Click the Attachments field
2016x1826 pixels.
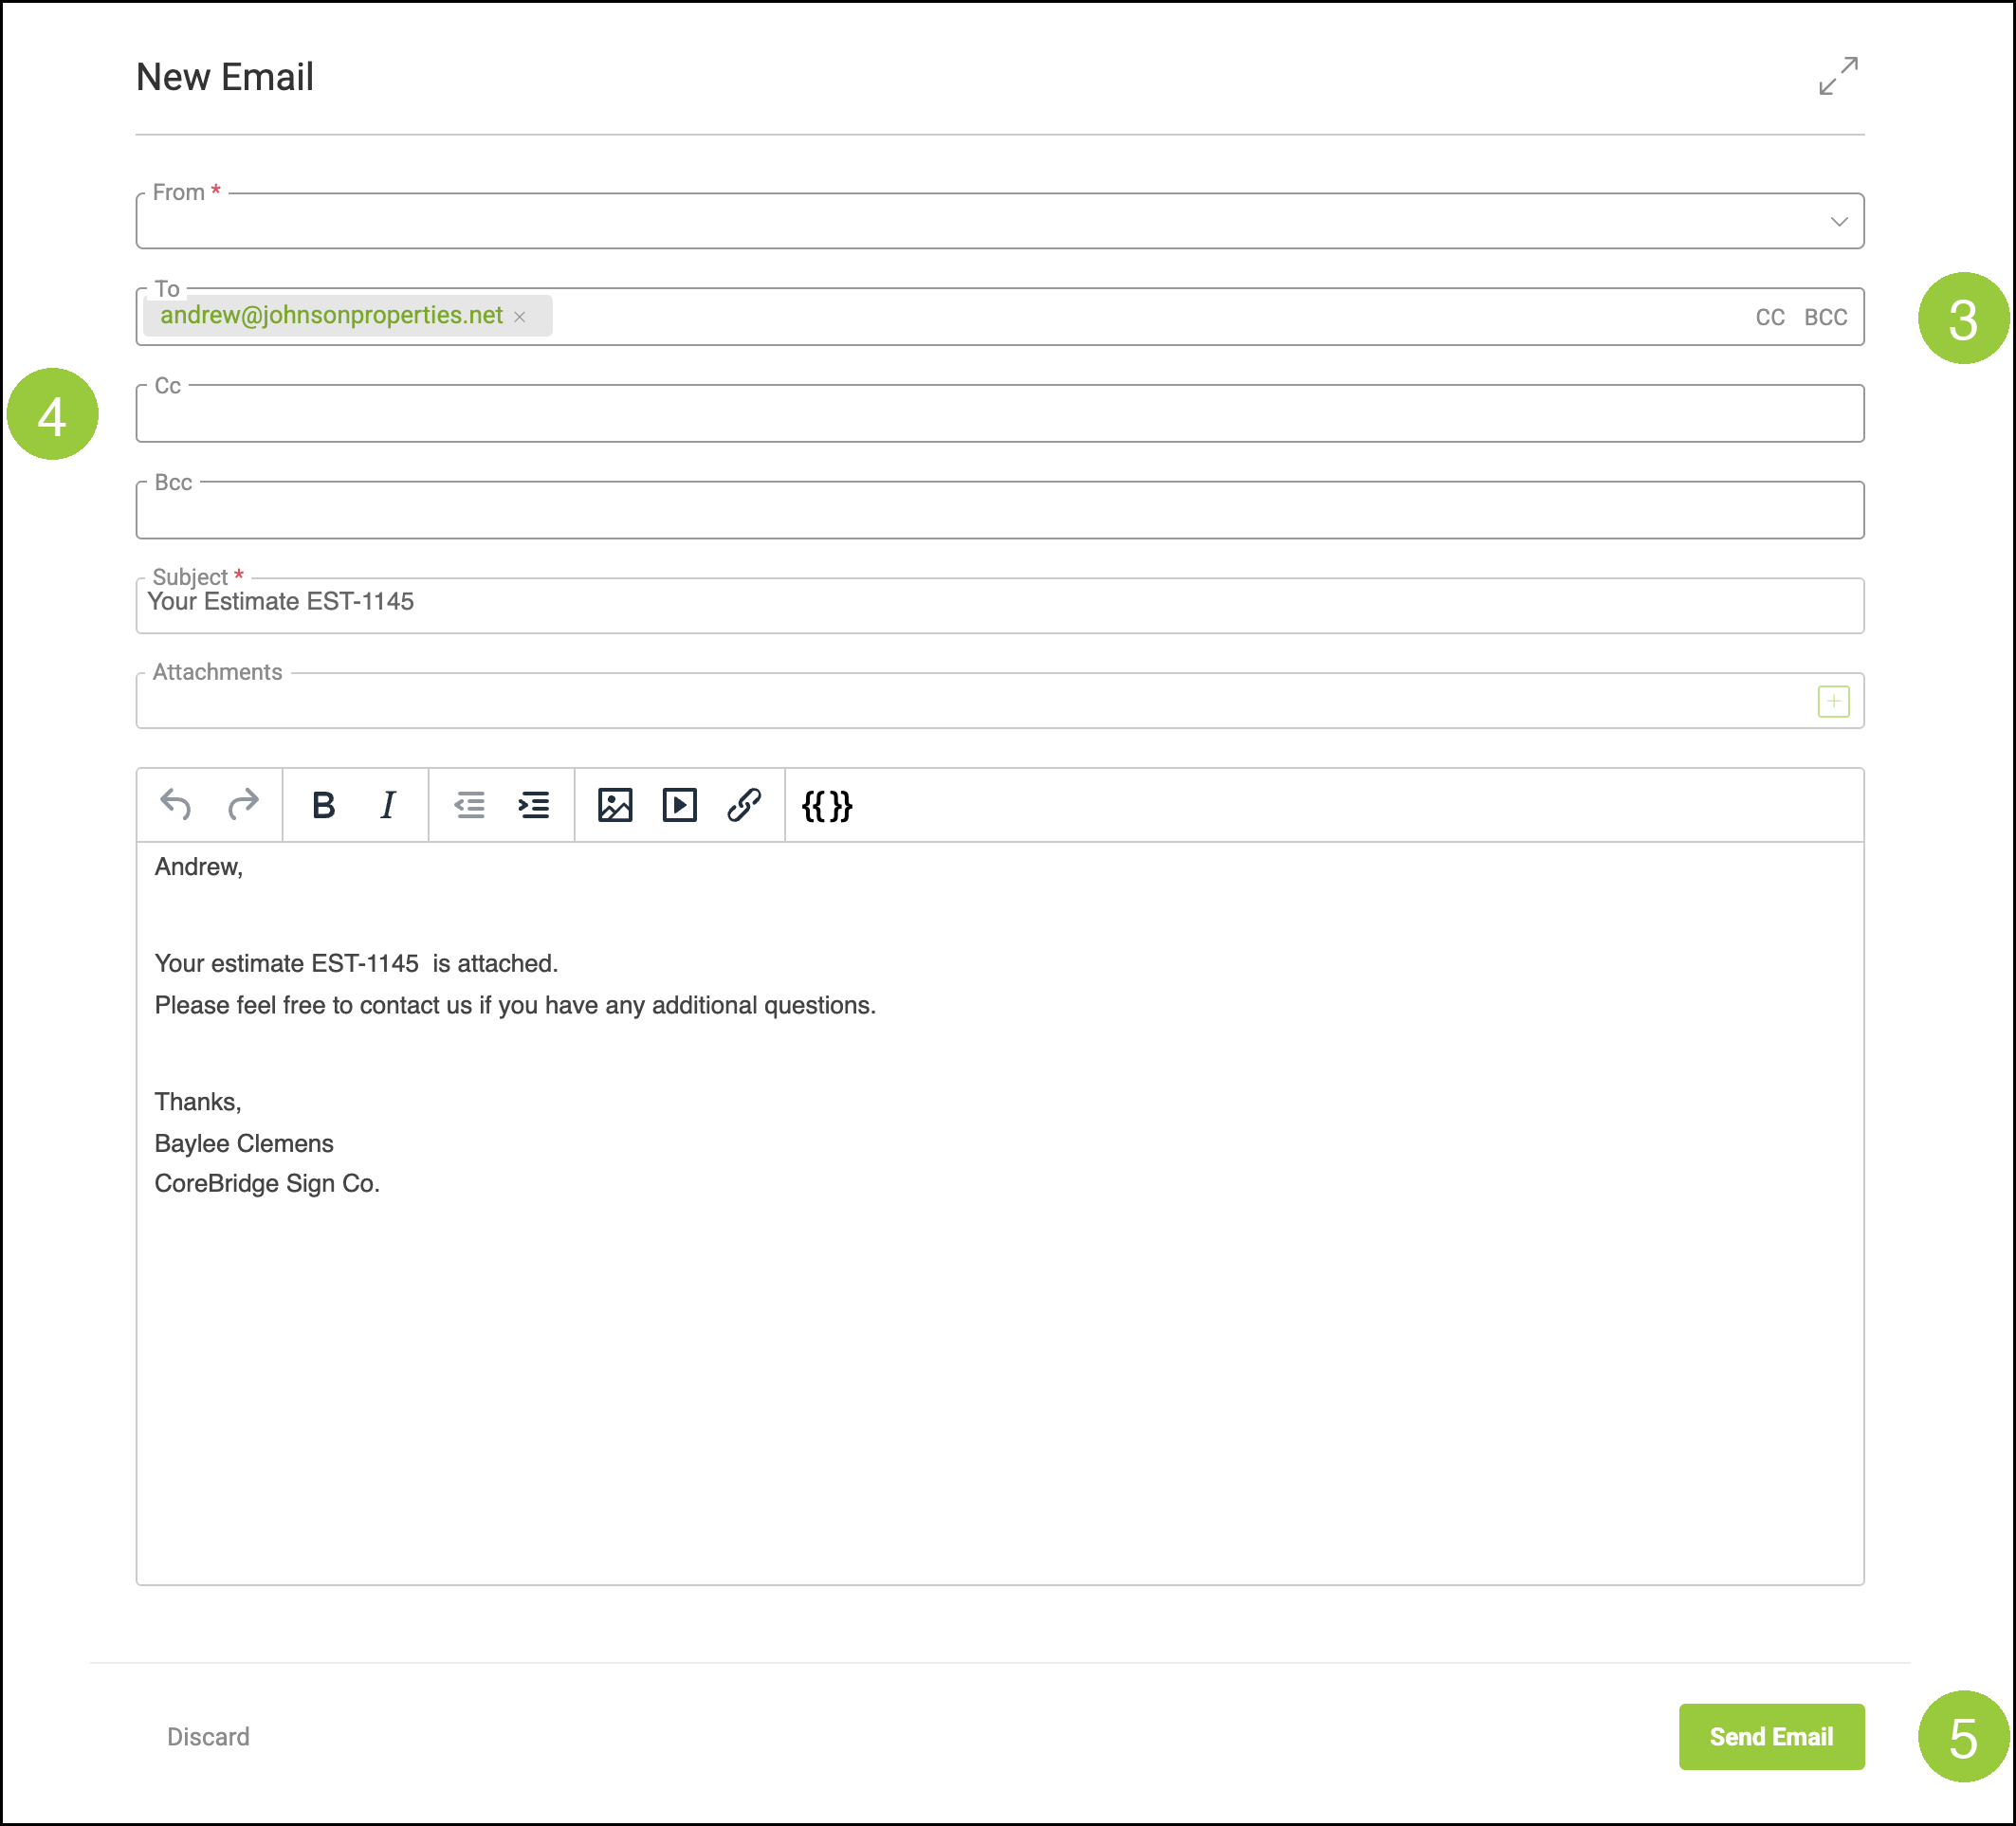tap(1000, 700)
